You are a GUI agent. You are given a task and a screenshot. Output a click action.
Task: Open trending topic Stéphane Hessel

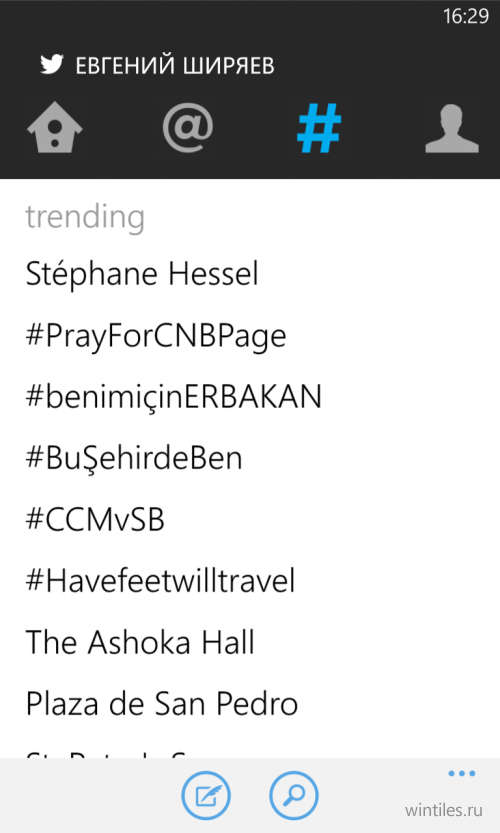142,274
